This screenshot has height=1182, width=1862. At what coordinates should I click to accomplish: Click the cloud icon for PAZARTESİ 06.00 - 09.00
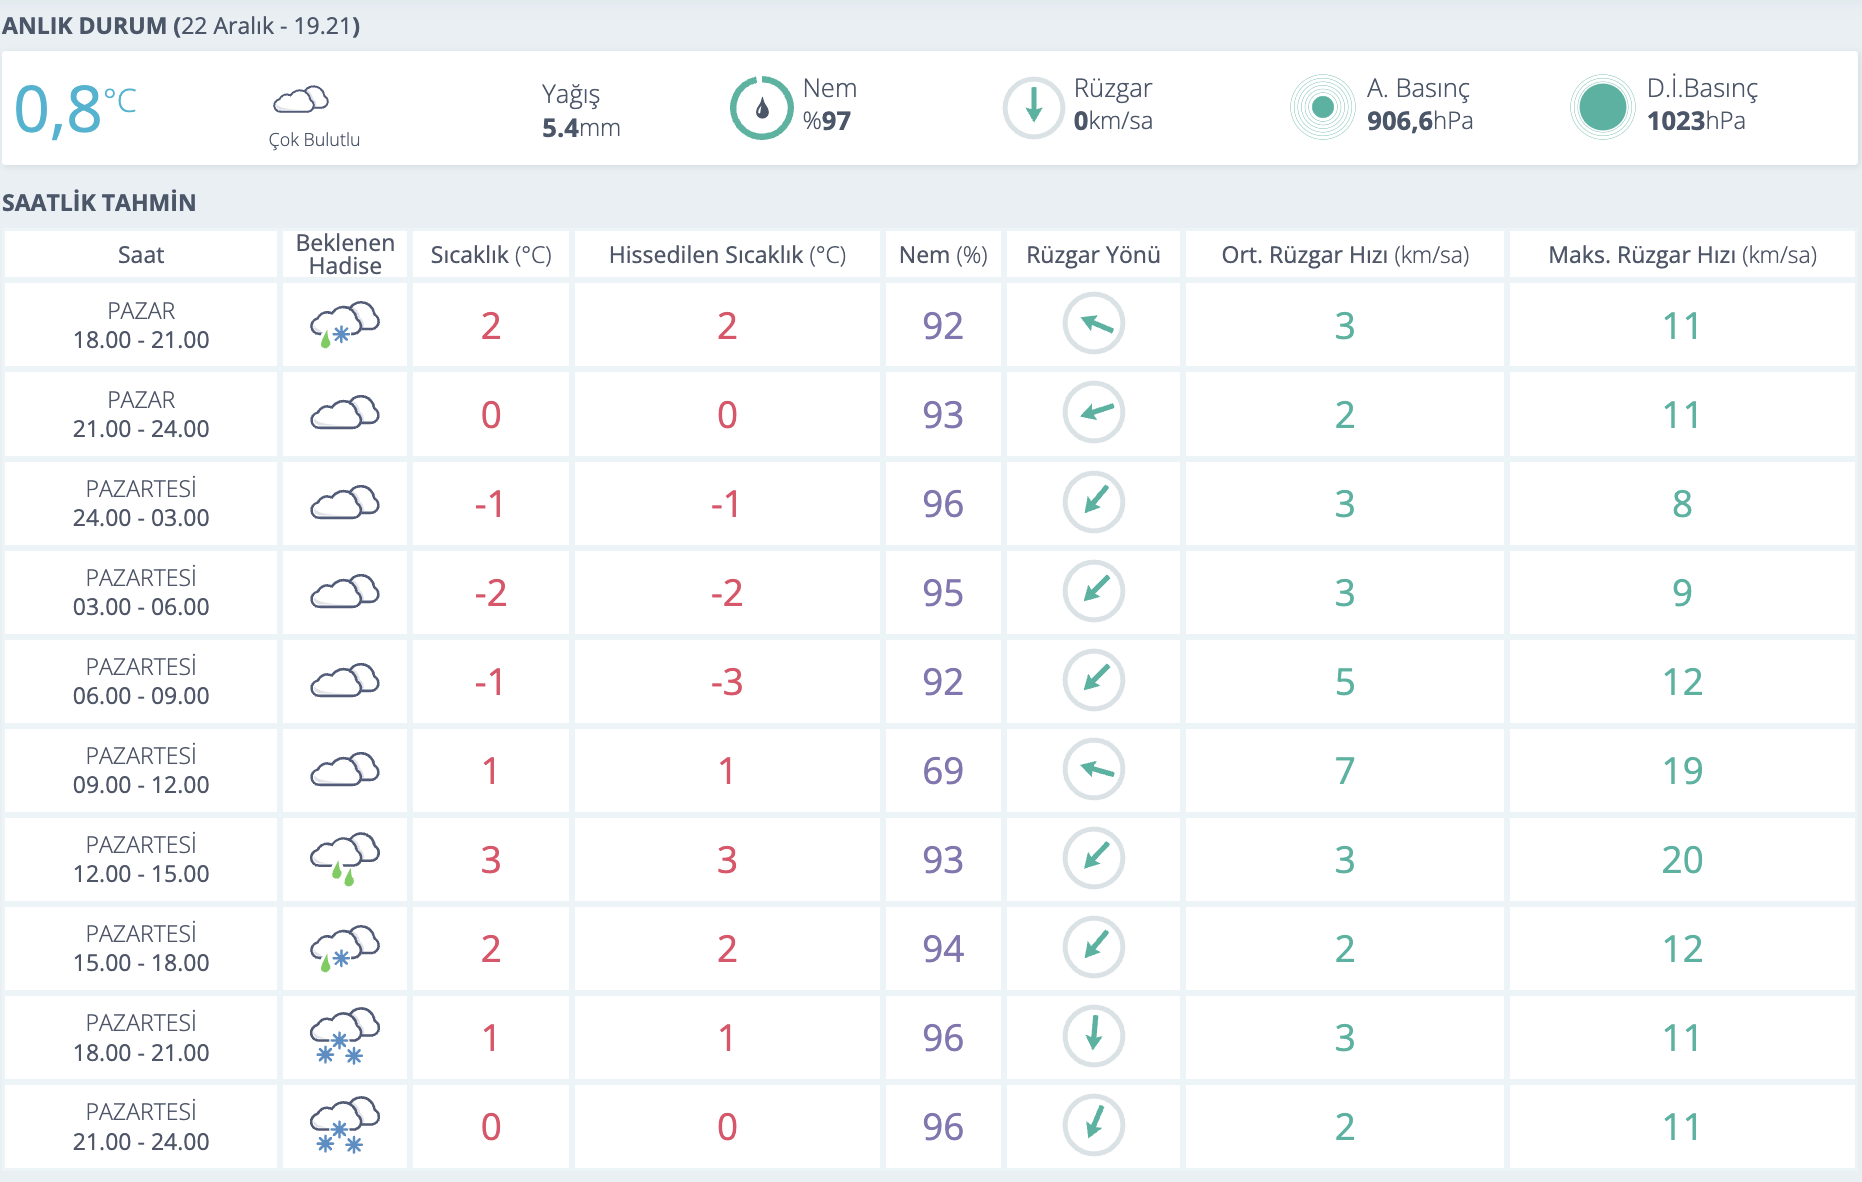[x=345, y=680]
